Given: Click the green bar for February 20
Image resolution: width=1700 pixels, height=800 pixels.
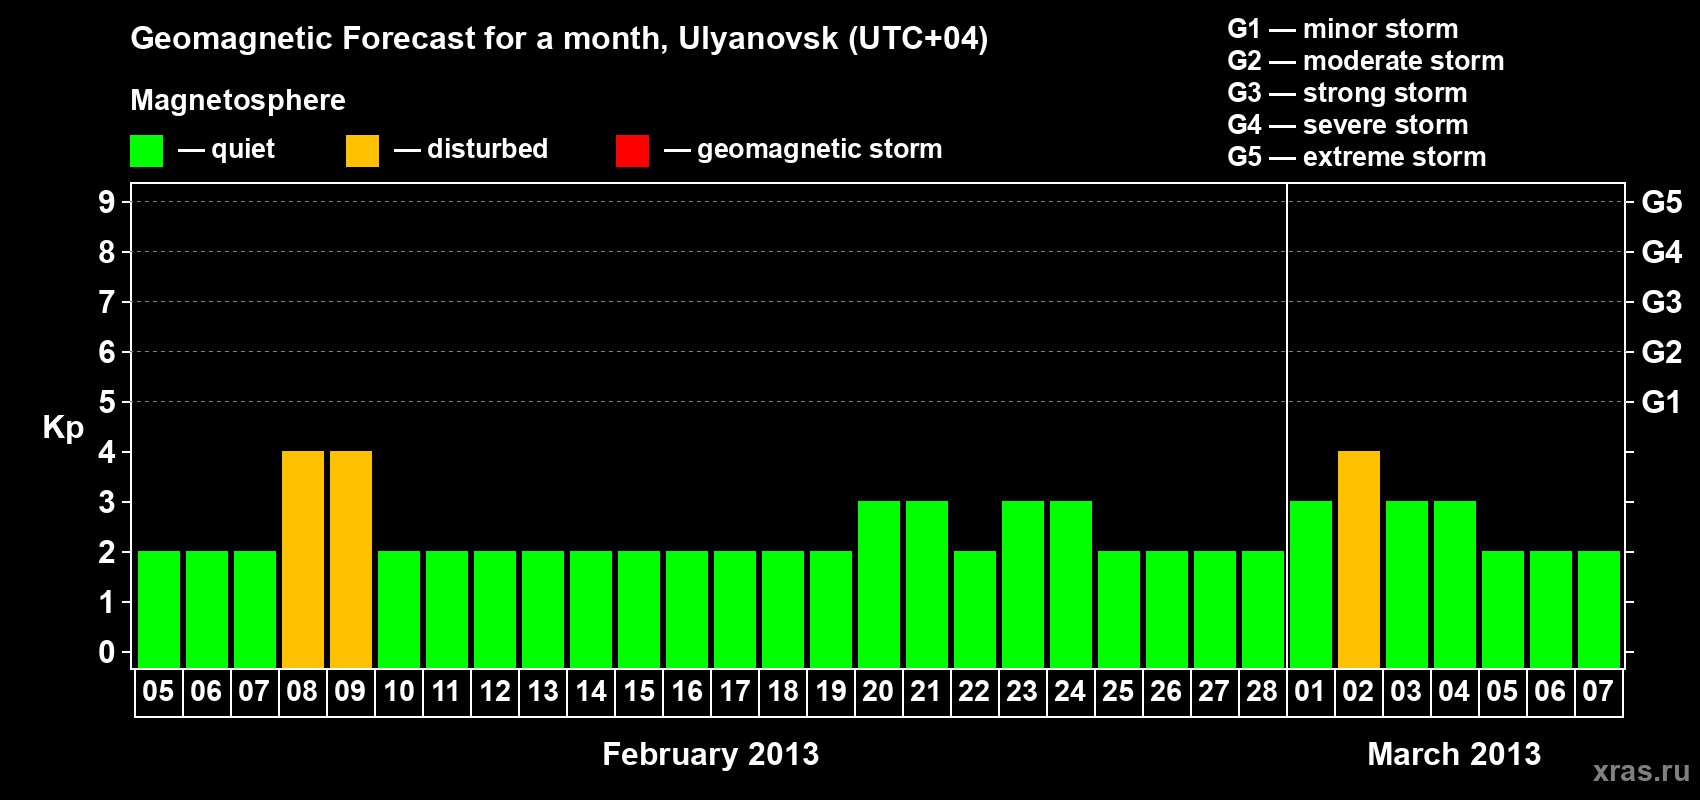Looking at the screenshot, I should click(x=879, y=584).
